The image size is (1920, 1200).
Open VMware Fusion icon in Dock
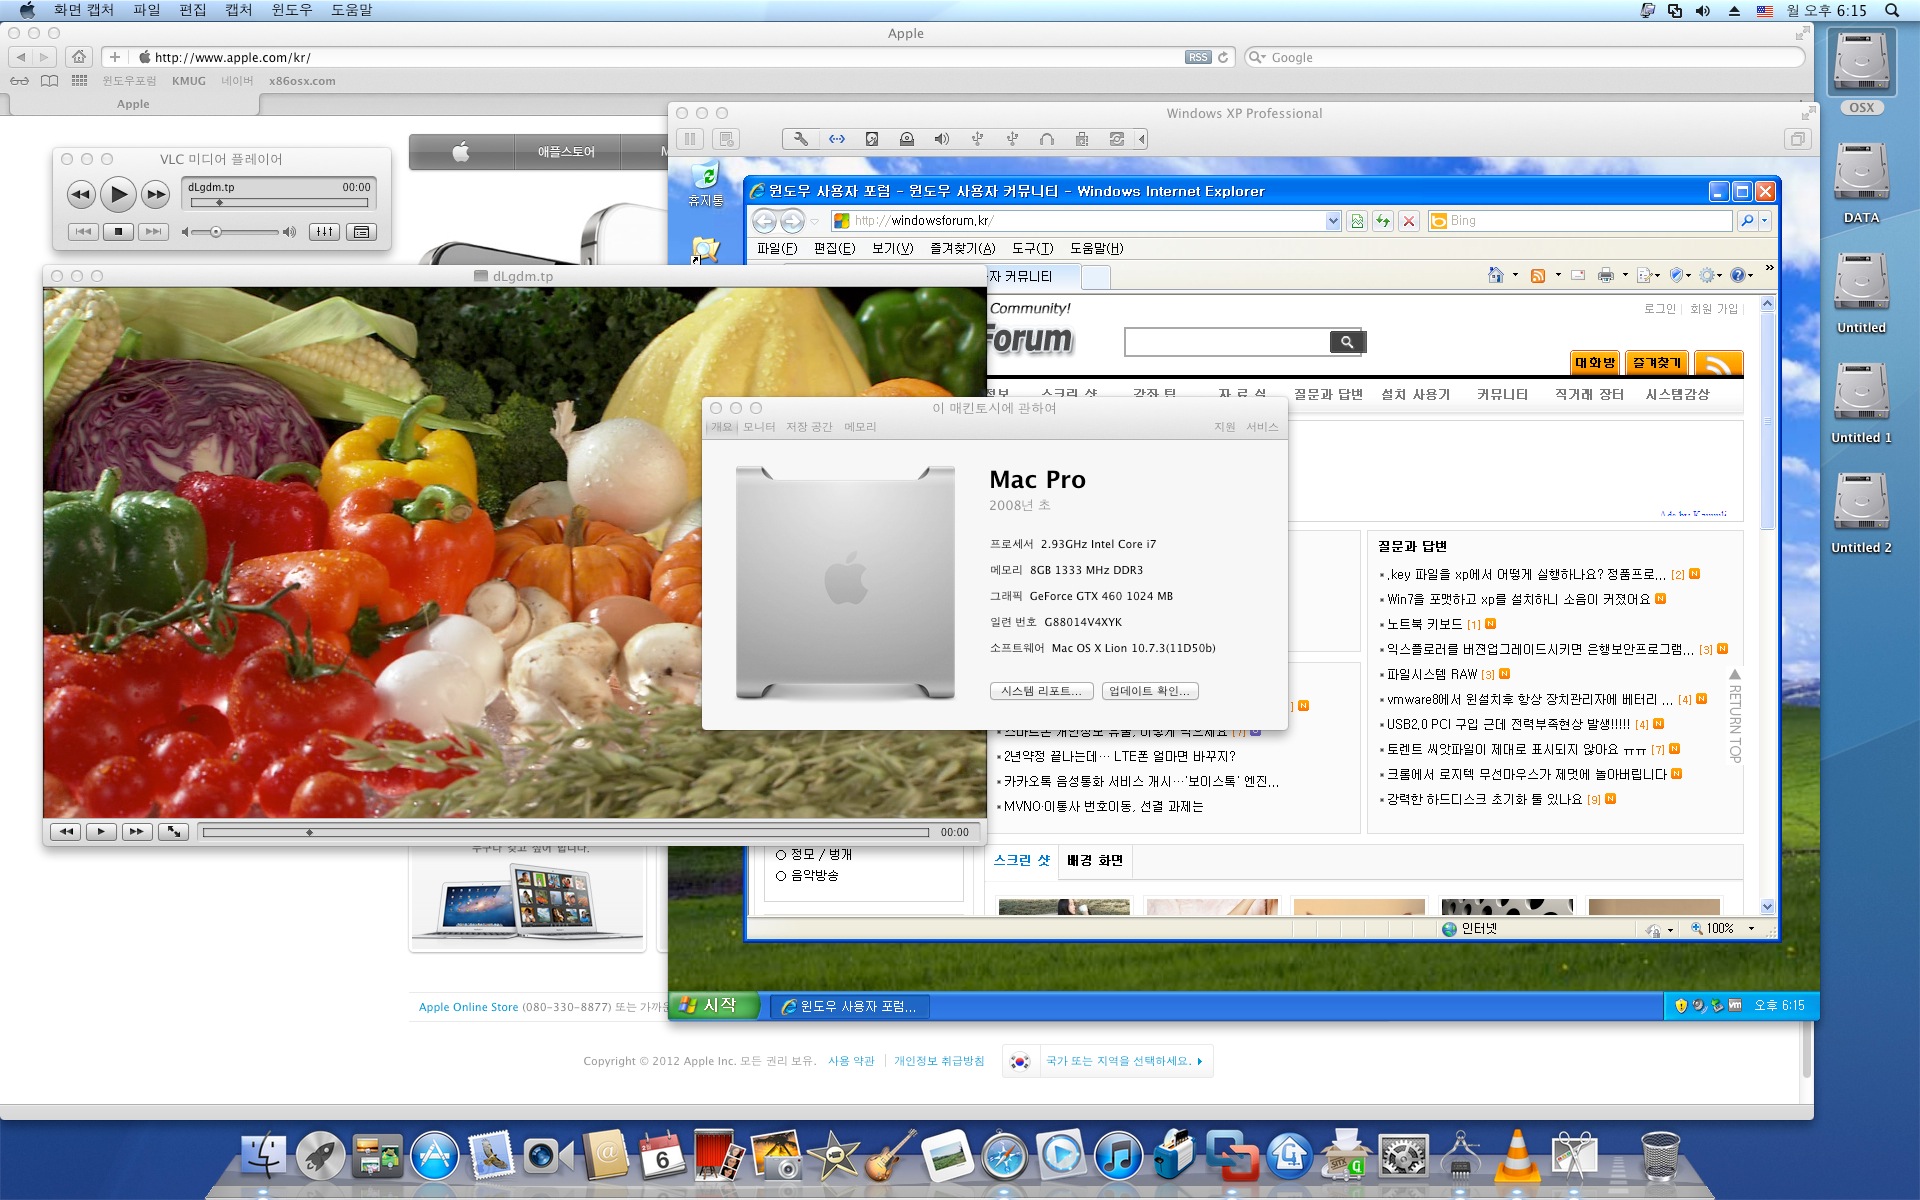pos(1232,1156)
